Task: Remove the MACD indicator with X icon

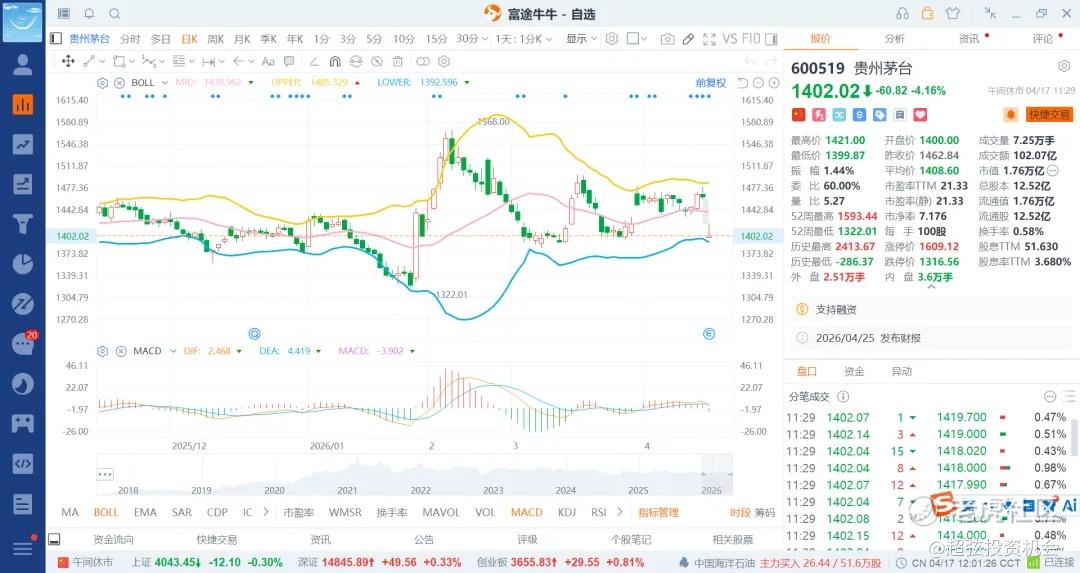Action: point(119,351)
